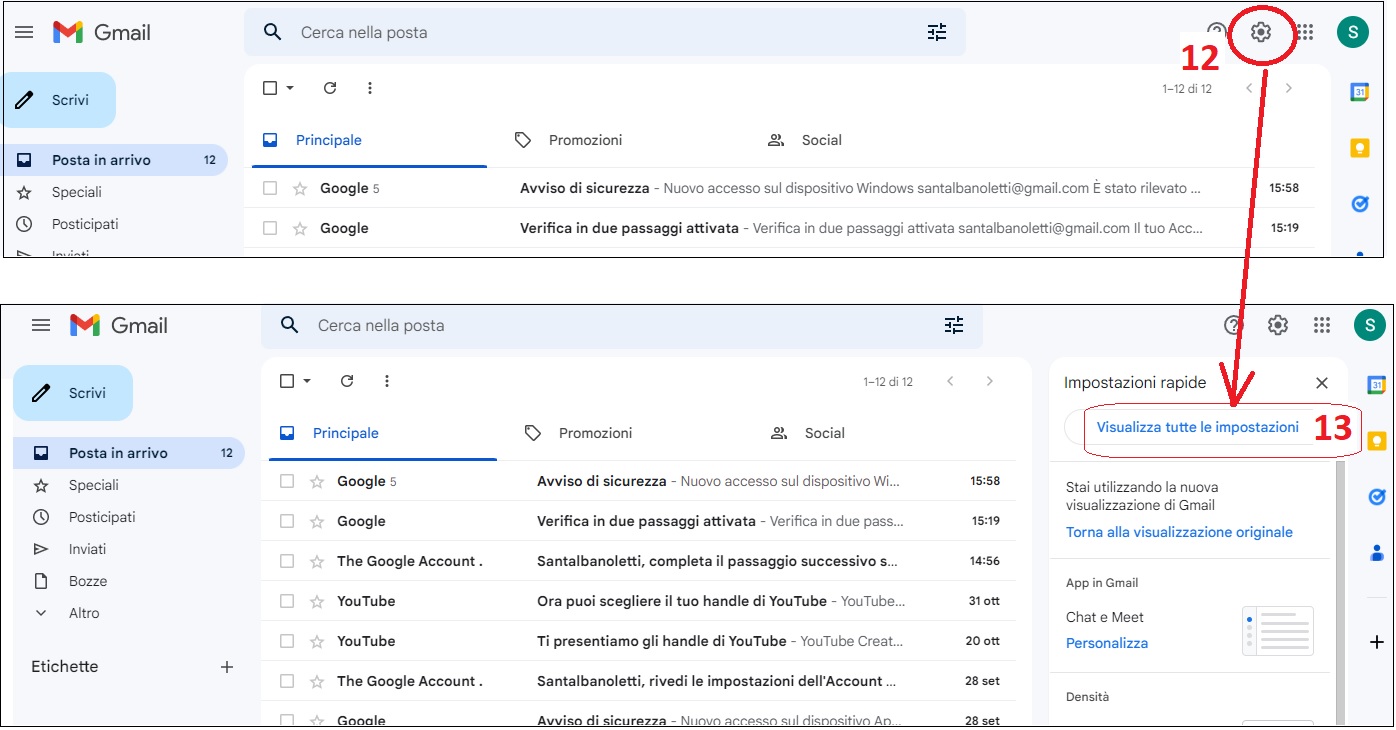Open main menu in upper Gmail window
The image size is (1396, 730).
[x=24, y=32]
